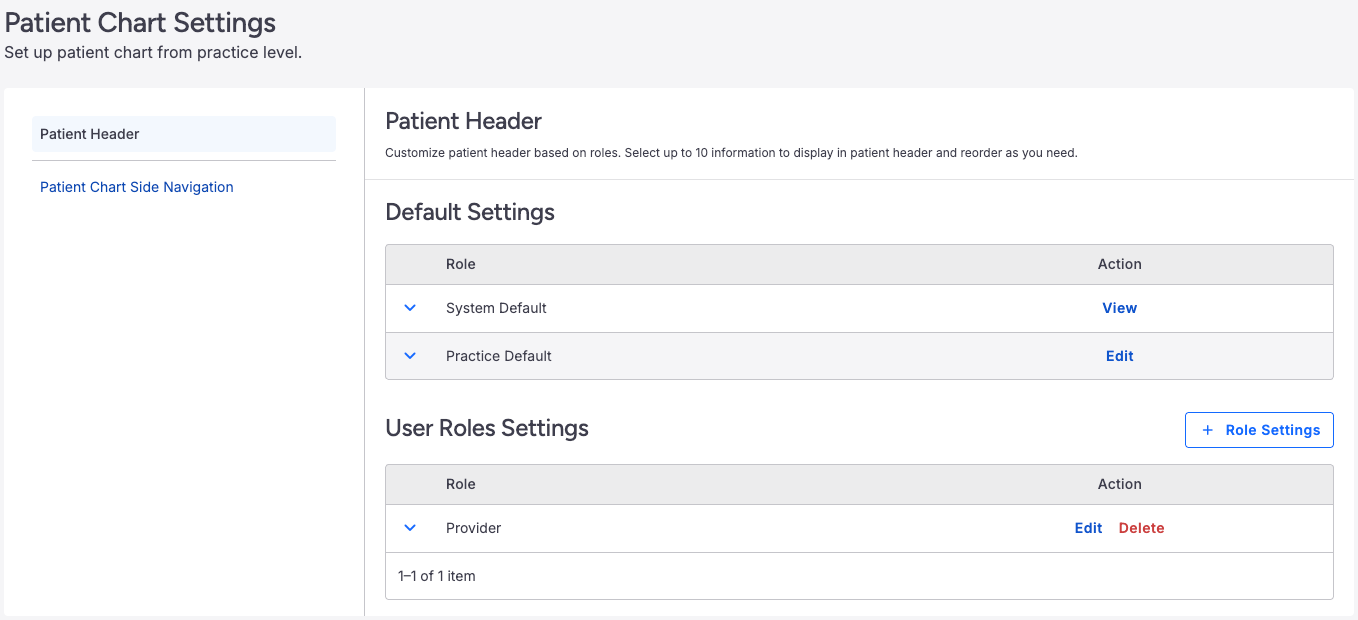Image resolution: width=1358 pixels, height=620 pixels.
Task: Click Action column header in User Roles table
Action: 1119,484
